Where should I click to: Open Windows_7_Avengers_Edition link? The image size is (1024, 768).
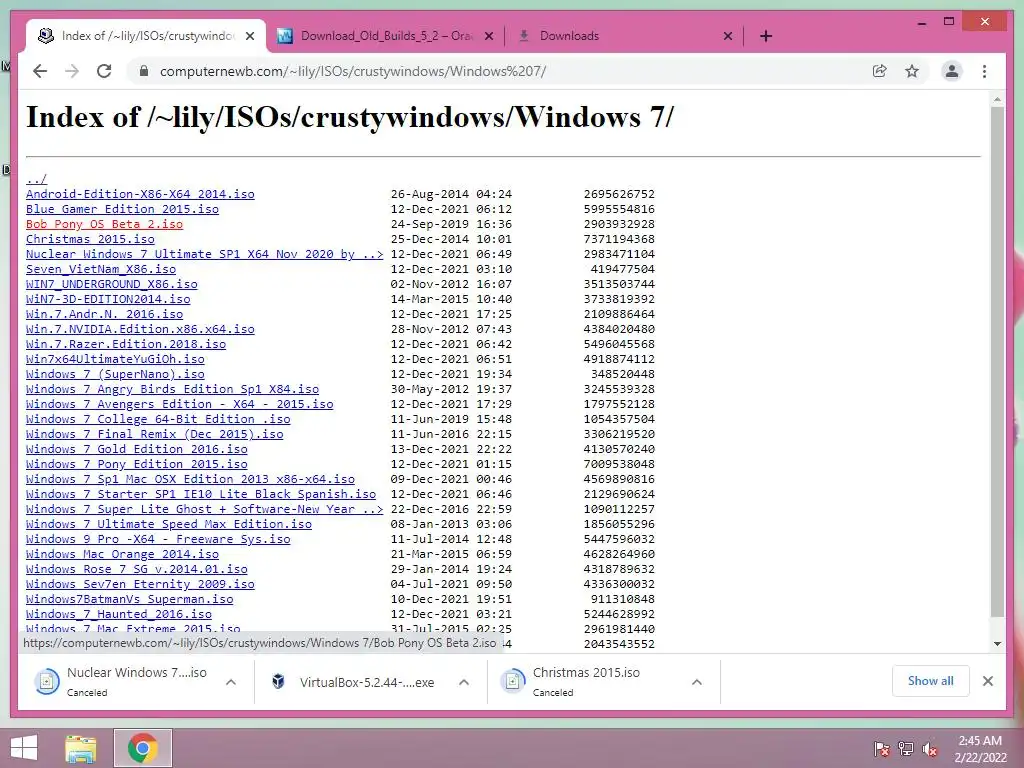180,404
